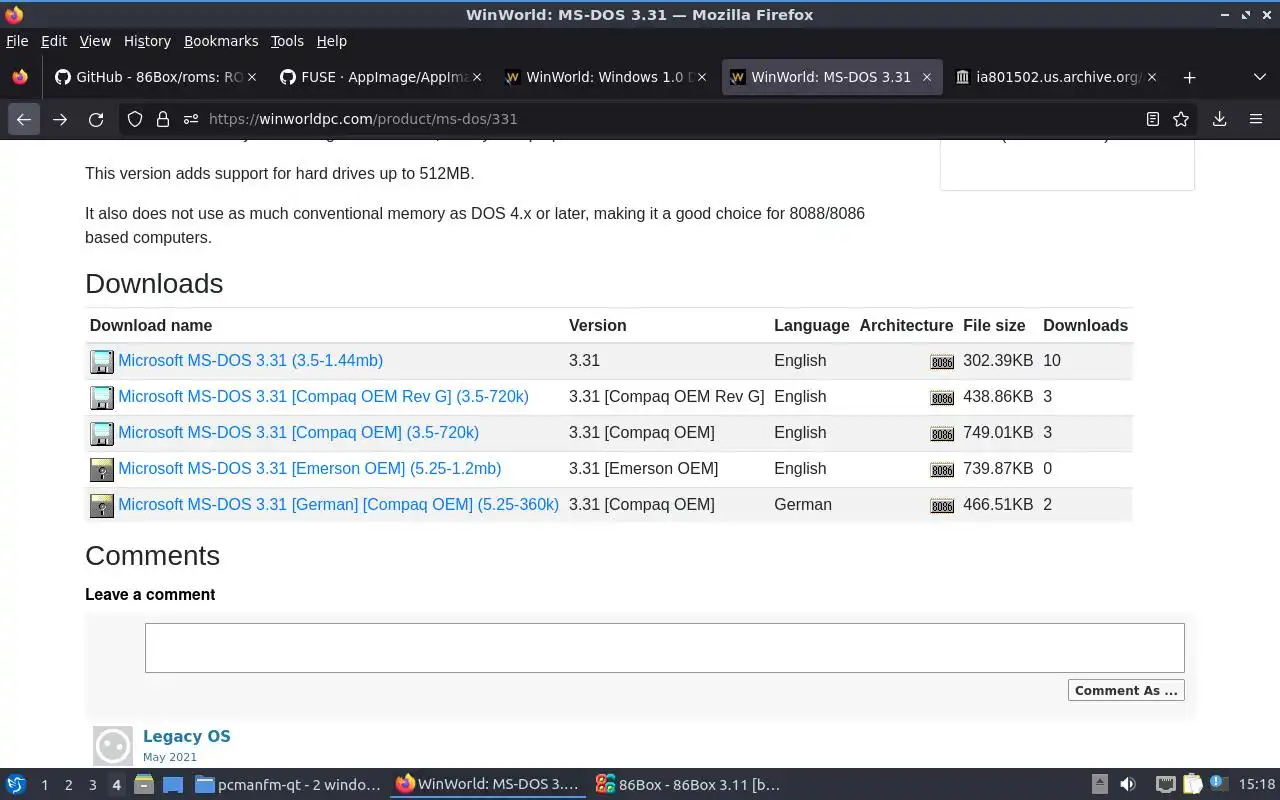Click the network monitor tray icon
This screenshot has width=1280, height=800.
coord(1165,785)
